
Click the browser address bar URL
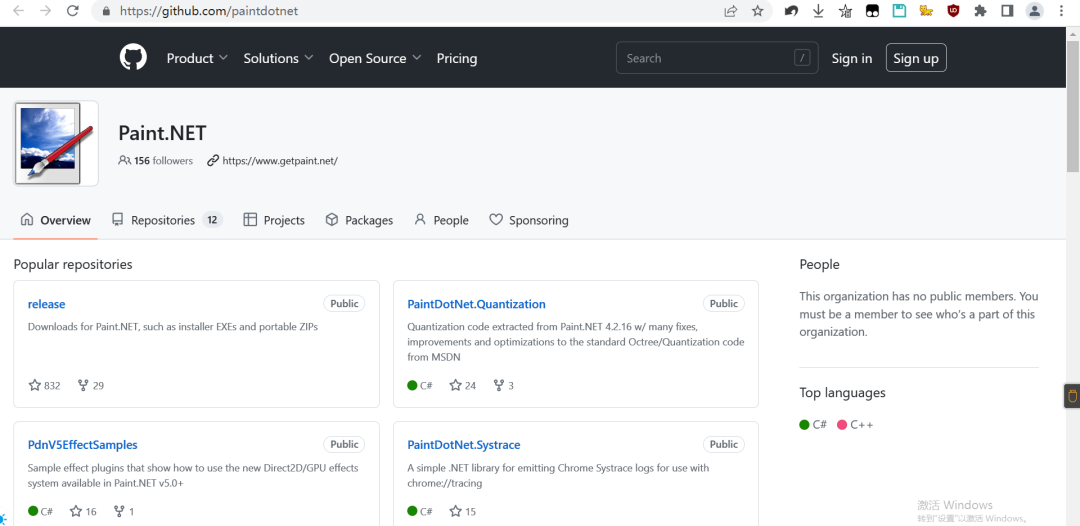[209, 11]
